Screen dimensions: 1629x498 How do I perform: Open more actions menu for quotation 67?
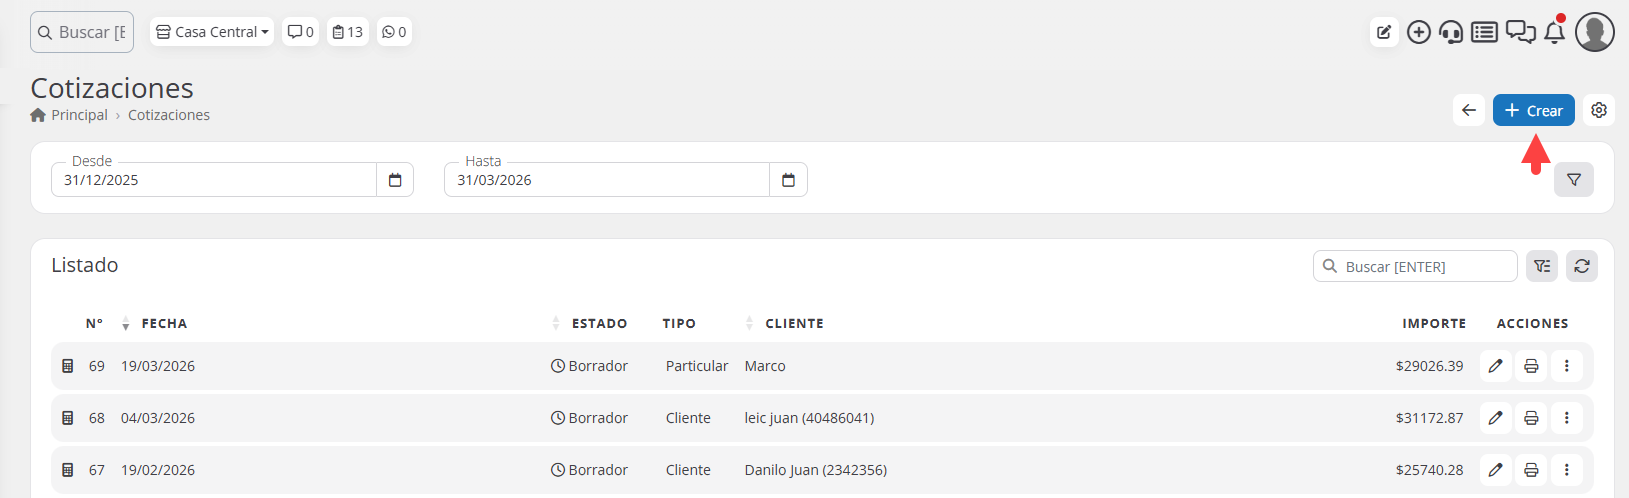[x=1566, y=470]
